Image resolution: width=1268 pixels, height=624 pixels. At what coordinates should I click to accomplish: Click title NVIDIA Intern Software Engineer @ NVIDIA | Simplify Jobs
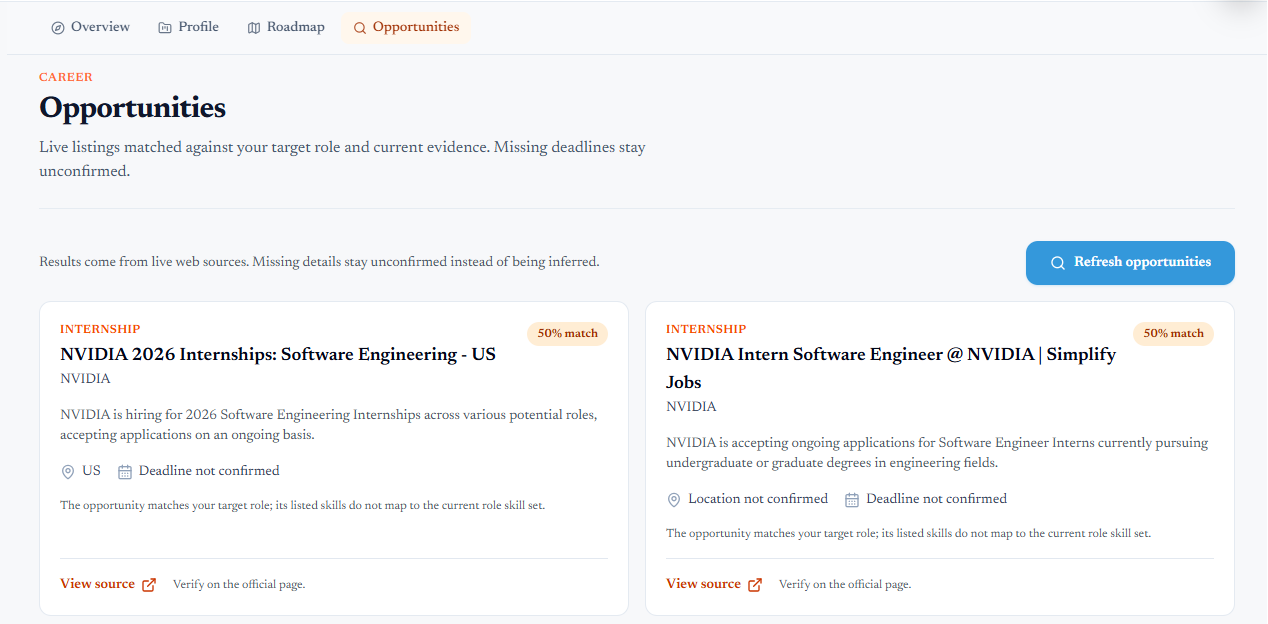tap(891, 368)
